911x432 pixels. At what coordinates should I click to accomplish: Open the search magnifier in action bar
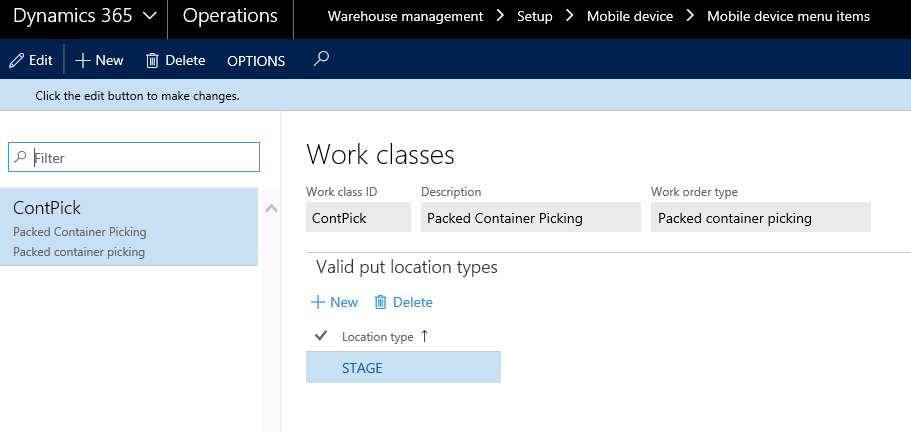tap(321, 59)
